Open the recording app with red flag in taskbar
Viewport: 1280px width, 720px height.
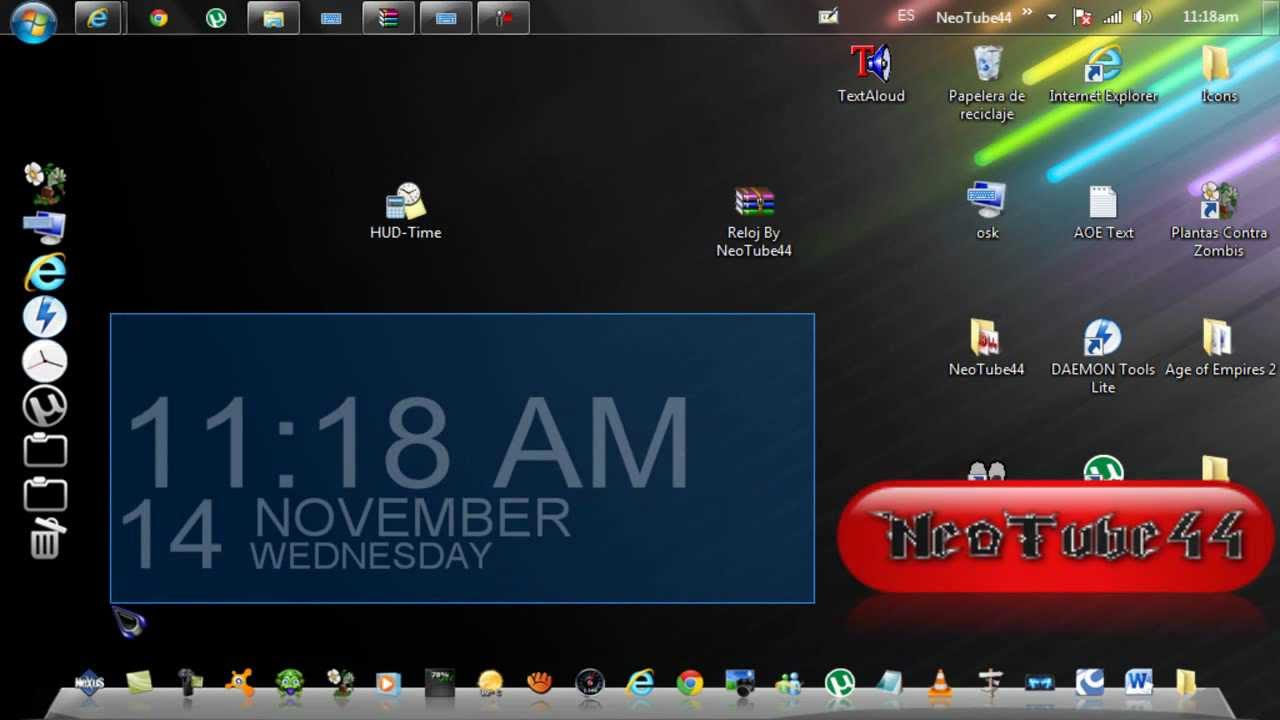coord(503,18)
